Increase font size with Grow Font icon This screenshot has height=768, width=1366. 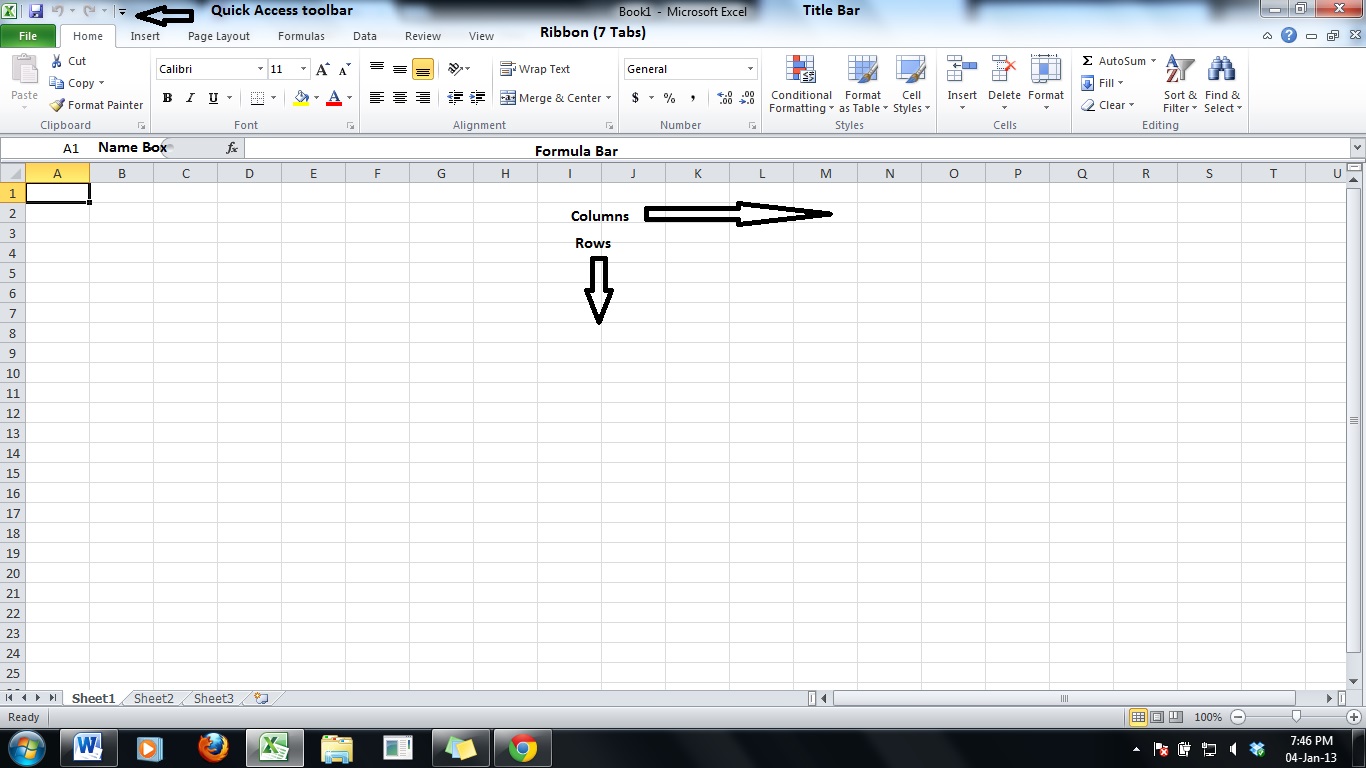click(322, 69)
